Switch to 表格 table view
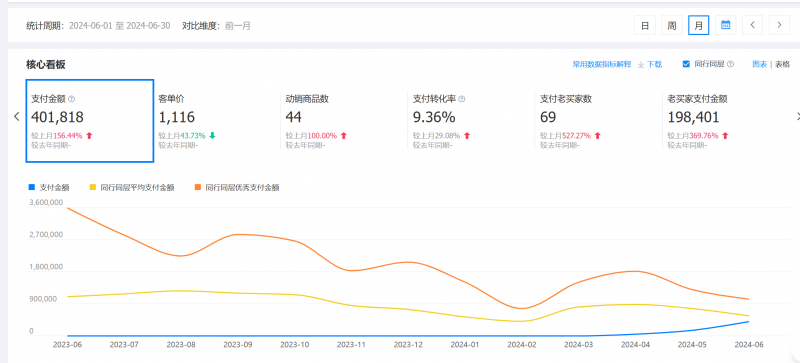800x363 pixels. coord(782,64)
